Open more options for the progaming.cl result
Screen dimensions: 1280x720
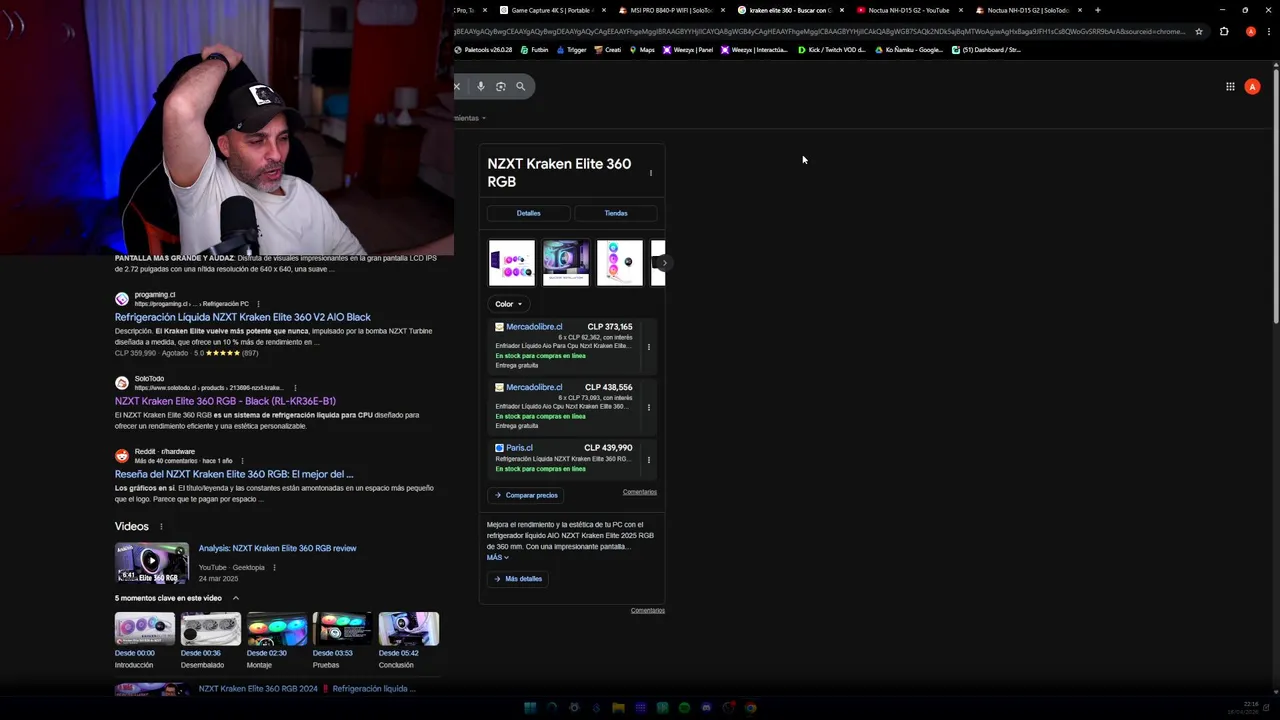coord(258,304)
